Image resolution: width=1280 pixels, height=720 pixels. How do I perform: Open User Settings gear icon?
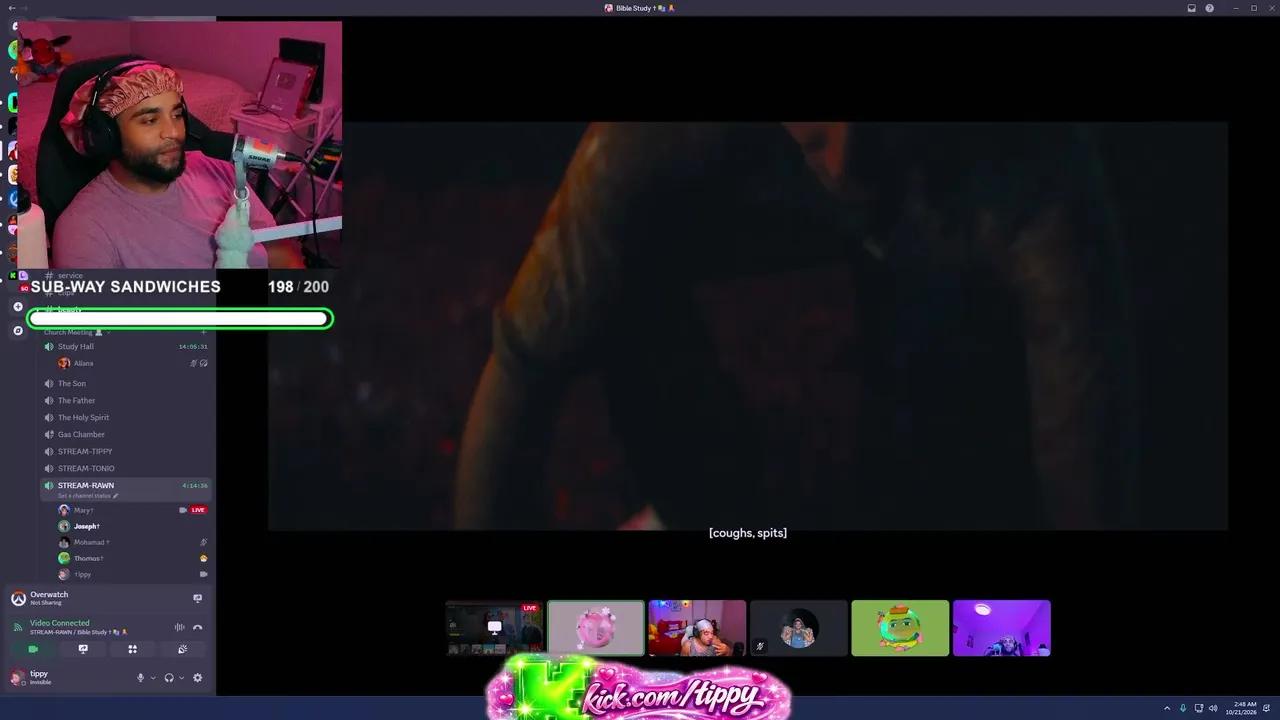coord(197,678)
